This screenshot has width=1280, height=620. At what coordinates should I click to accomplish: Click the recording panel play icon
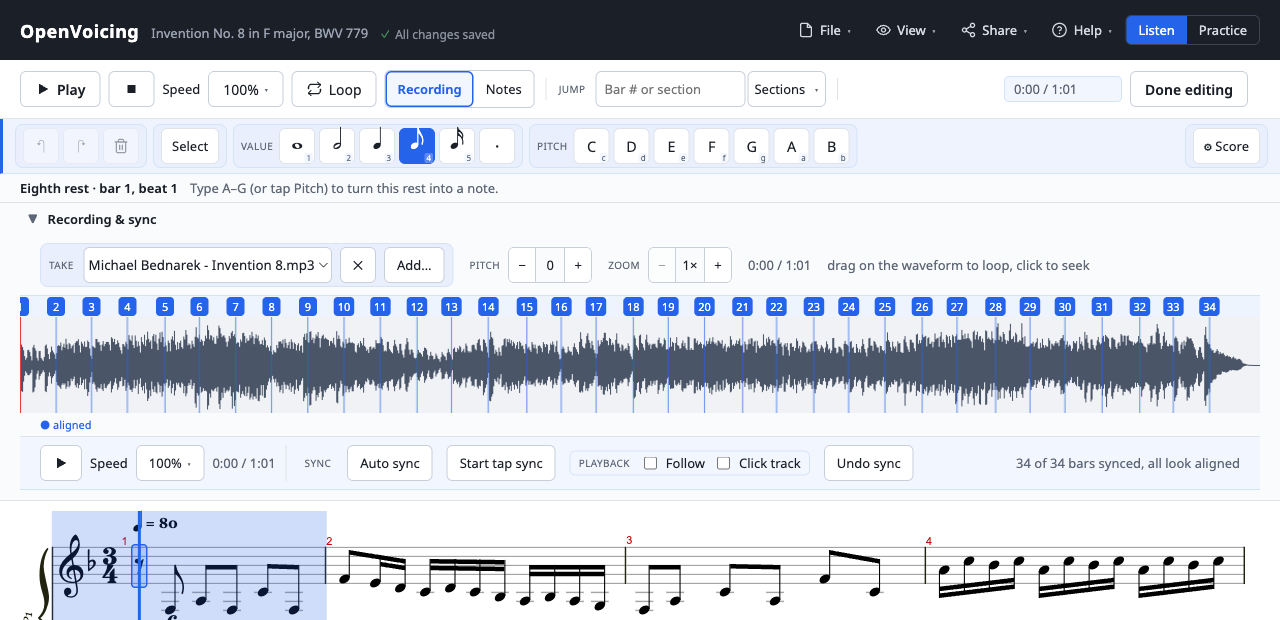(x=61, y=463)
